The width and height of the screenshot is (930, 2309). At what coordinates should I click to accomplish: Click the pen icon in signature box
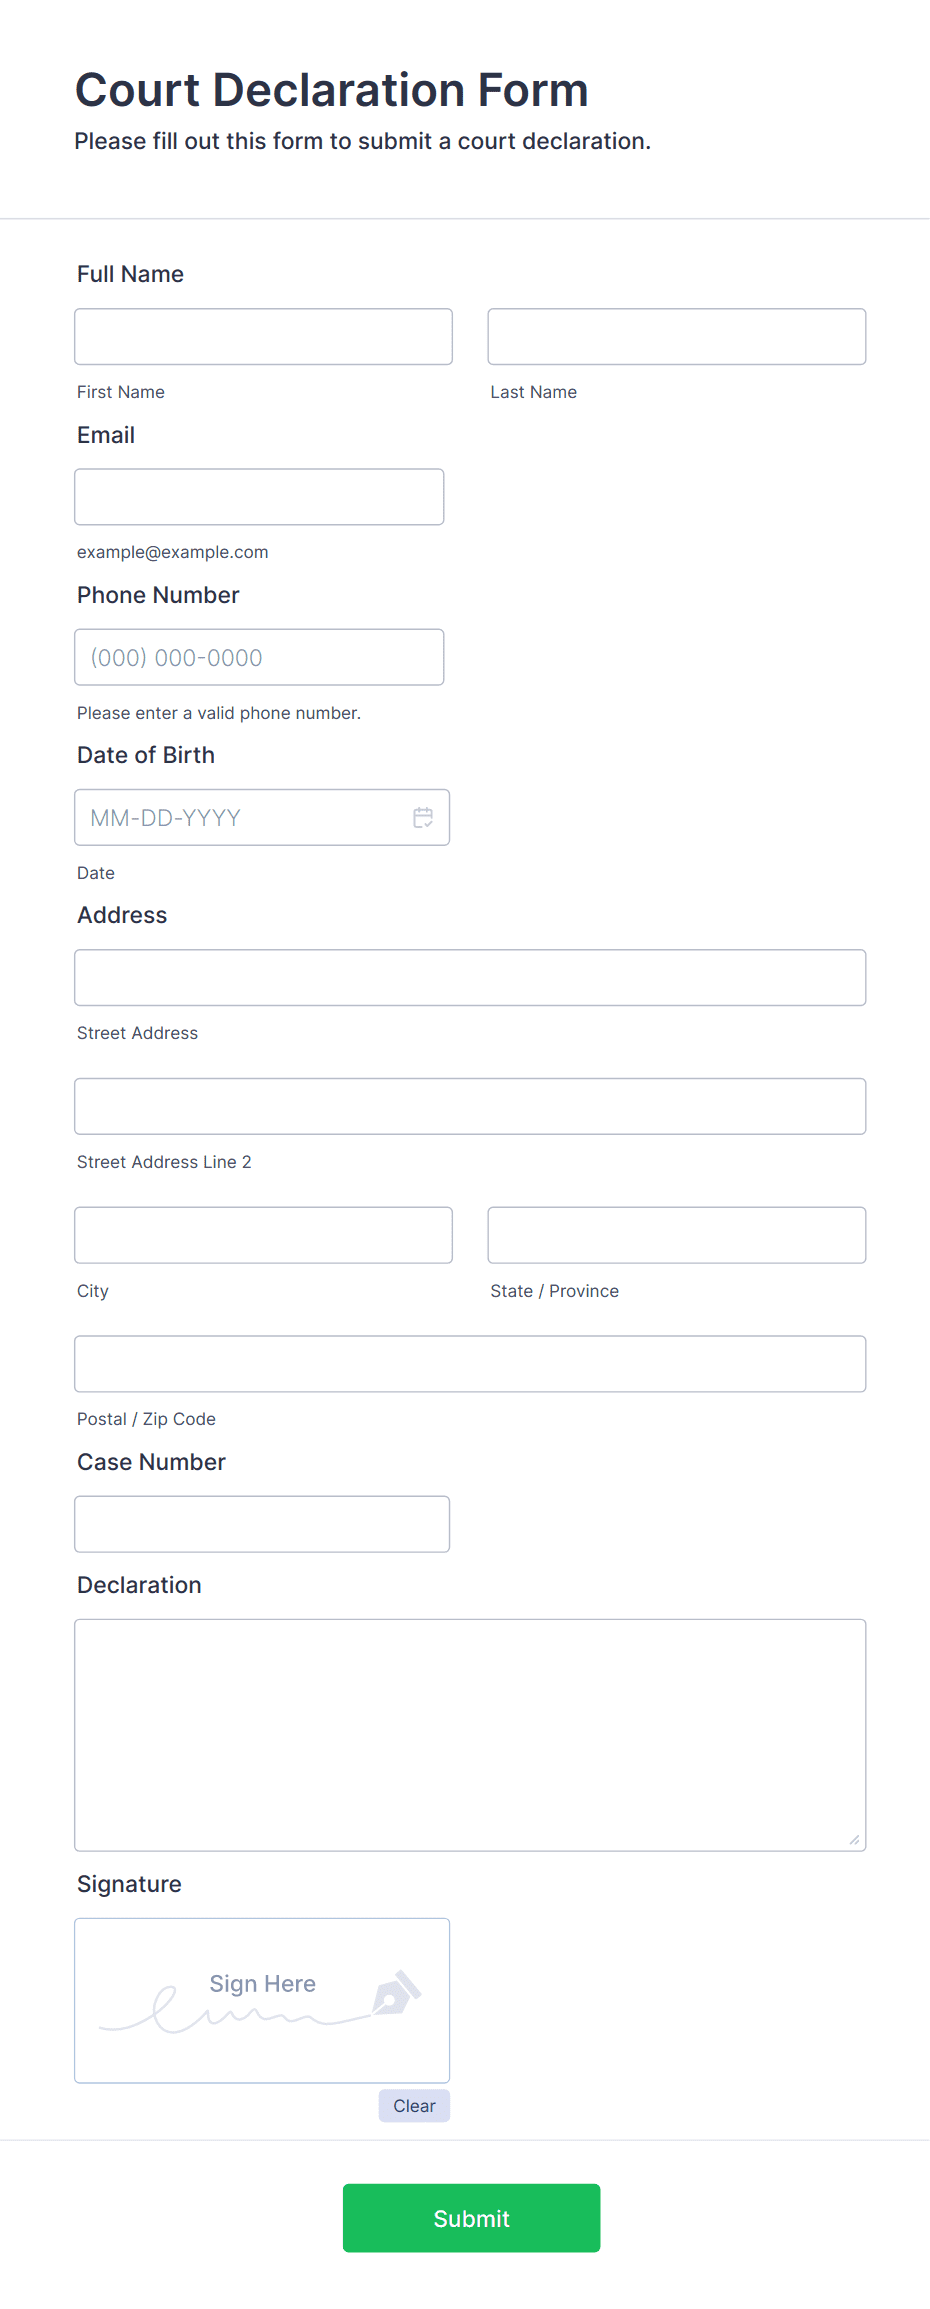coord(396,1992)
